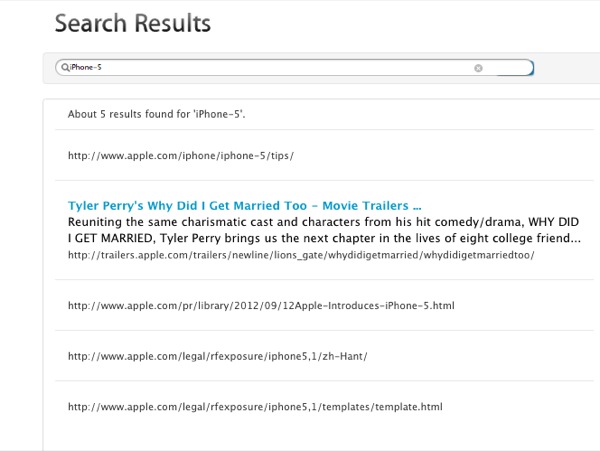600x451 pixels.
Task: Focus the iPhone-5 search input field
Action: tap(294, 68)
